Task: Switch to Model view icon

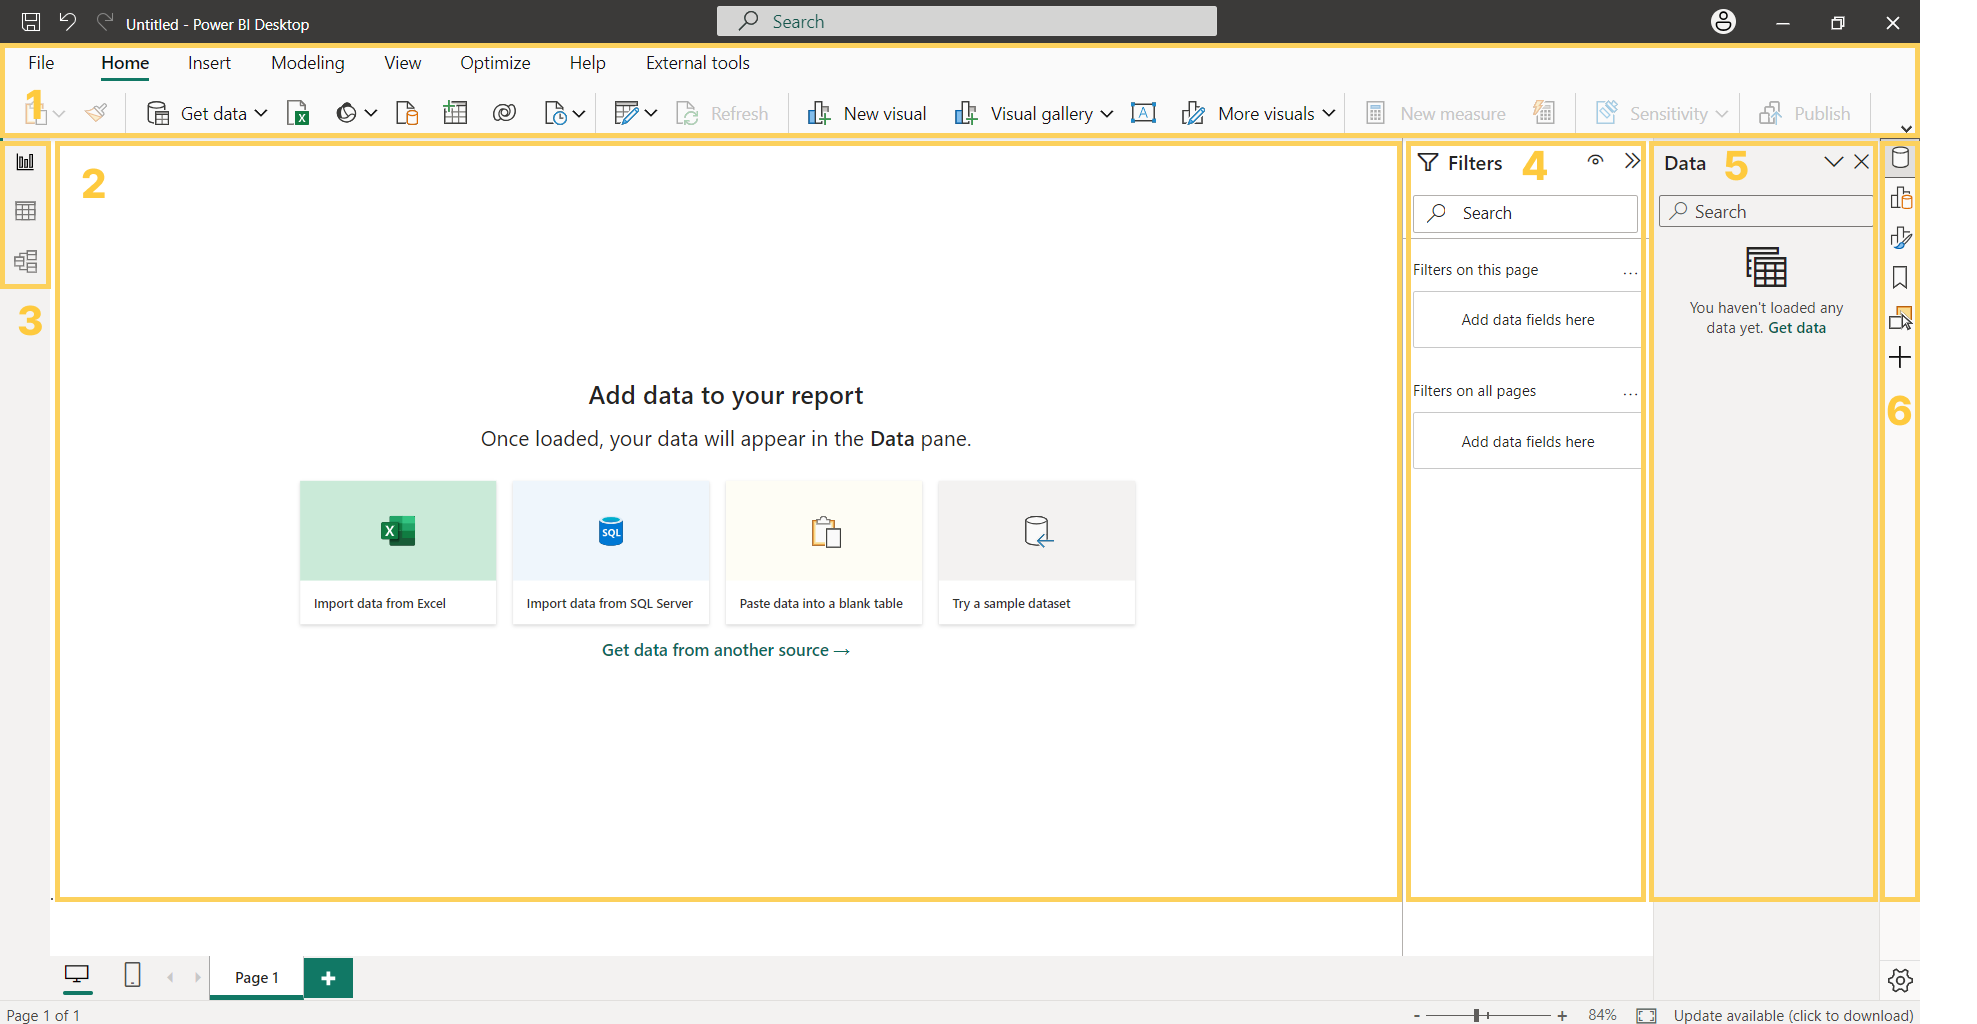Action: (26, 262)
